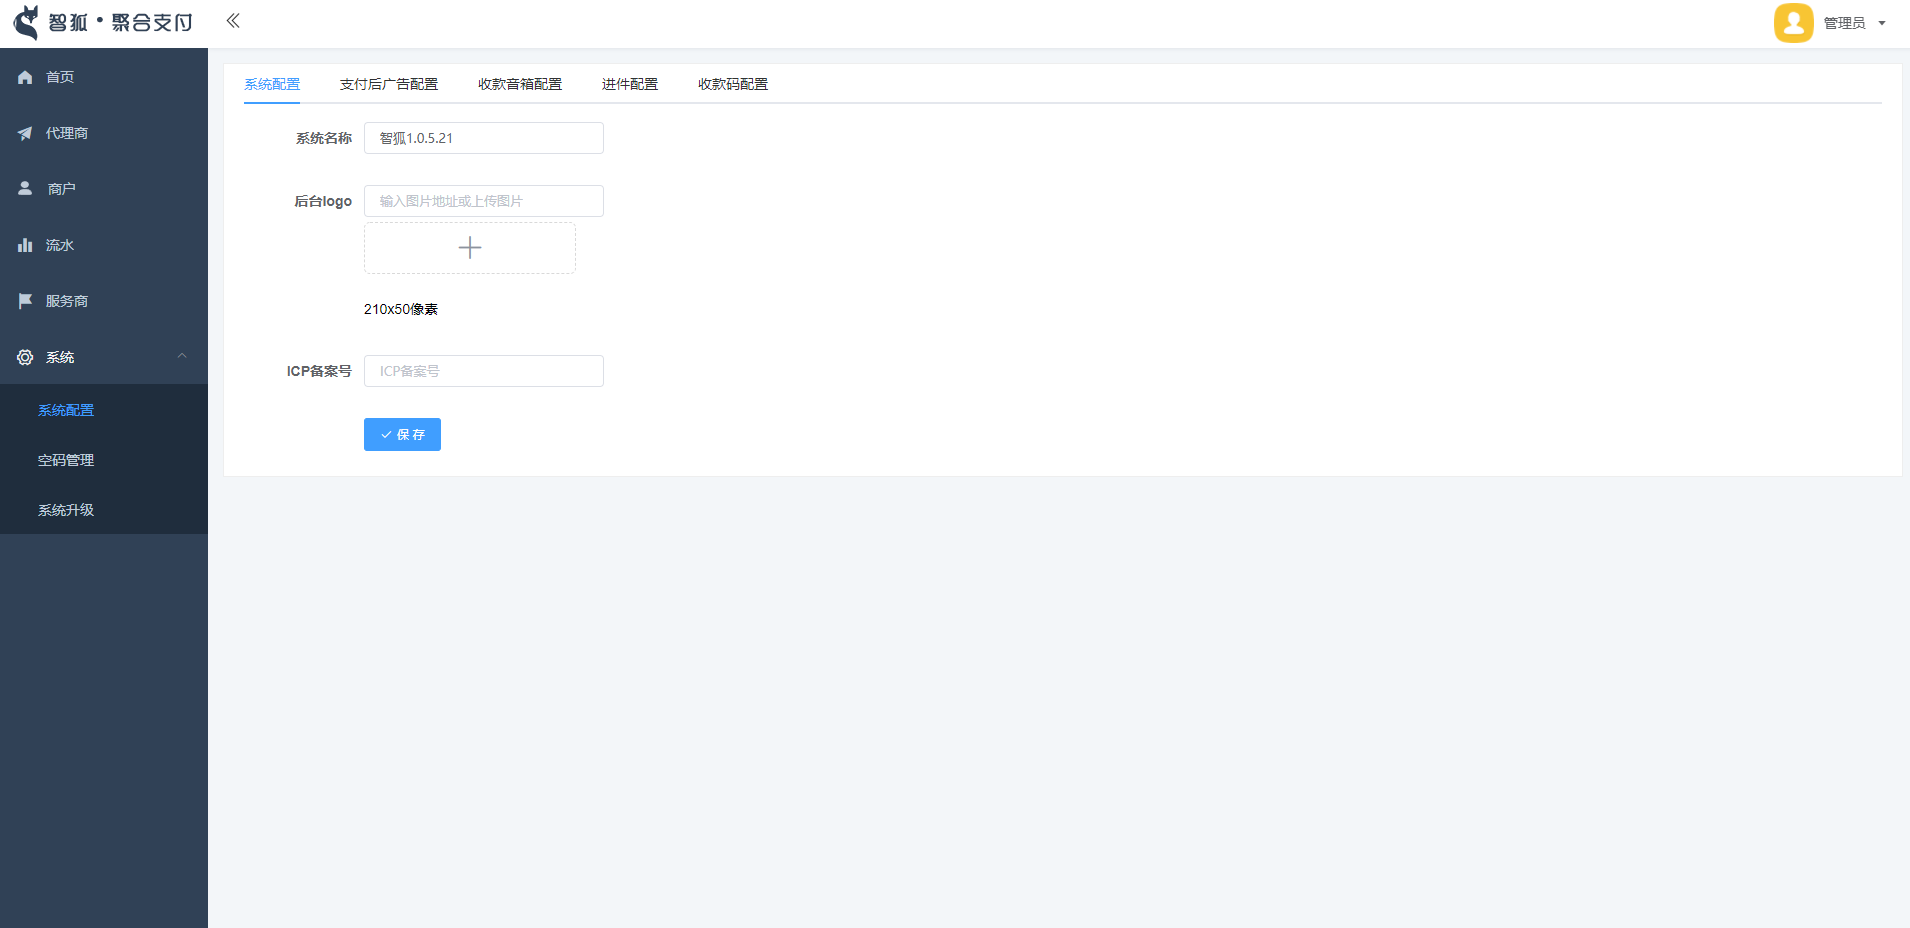
Task: Switch to 收款音箱配置 tab
Action: pyautogui.click(x=519, y=84)
